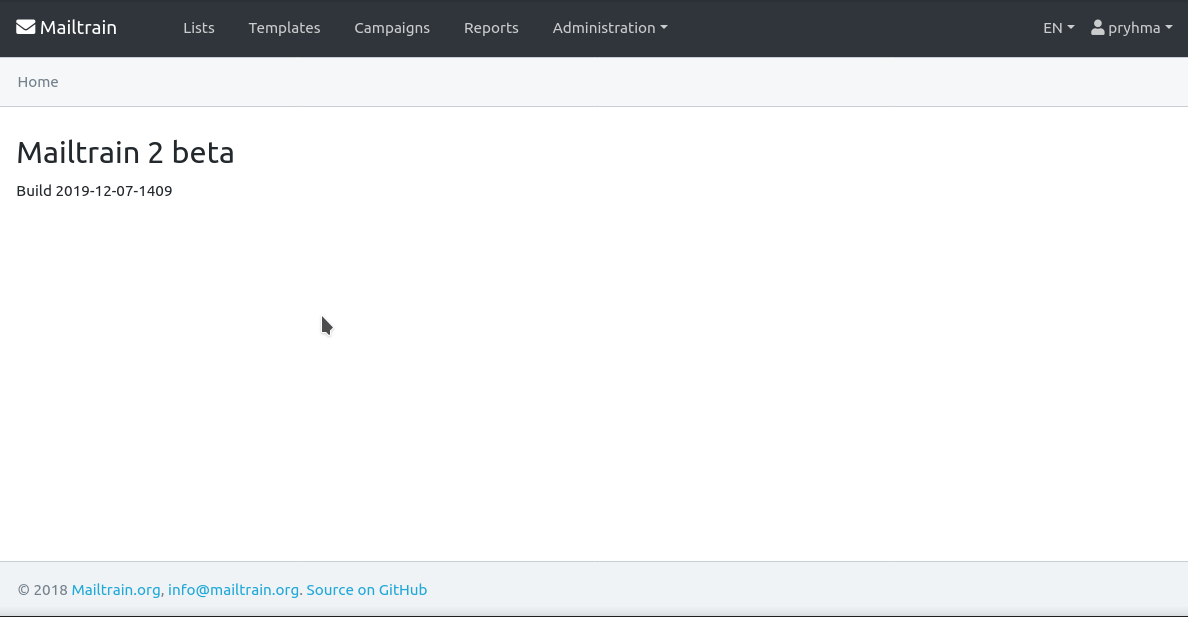Screen dimensions: 1188x617
Task: Open the Source on GitHub link
Action: 366,590
